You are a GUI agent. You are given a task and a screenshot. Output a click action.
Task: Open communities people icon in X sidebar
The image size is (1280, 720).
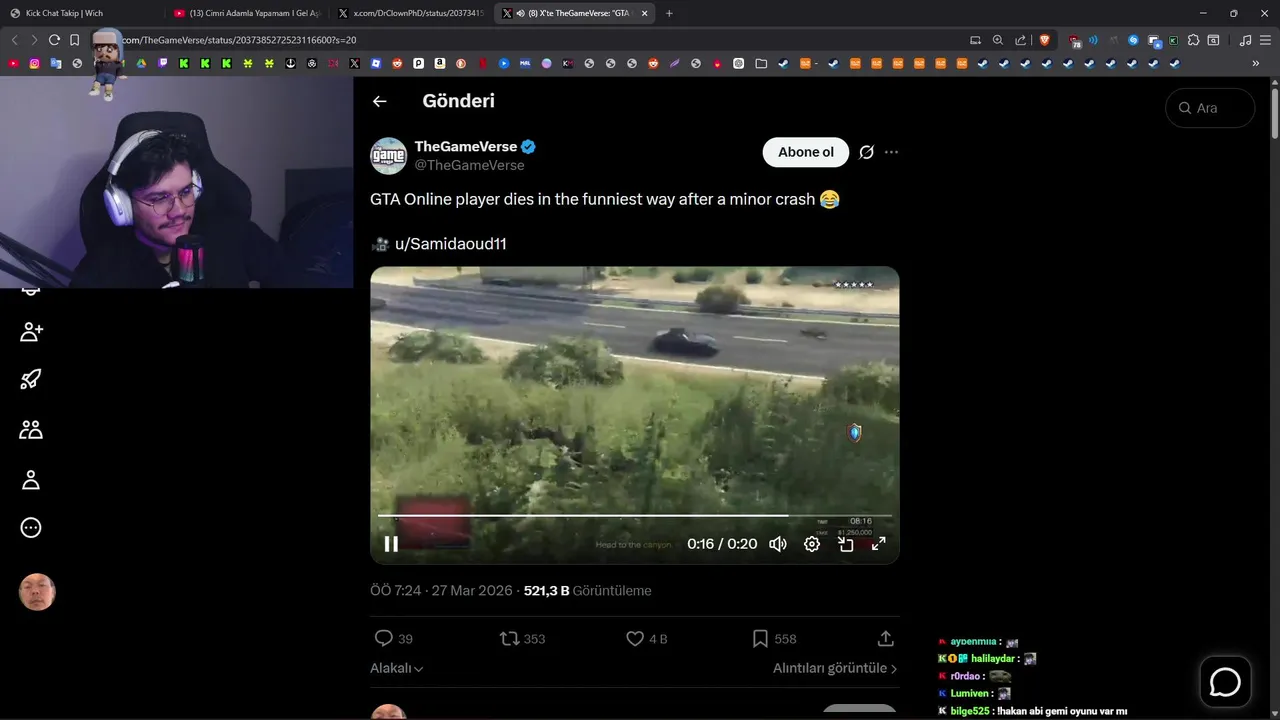tap(31, 429)
